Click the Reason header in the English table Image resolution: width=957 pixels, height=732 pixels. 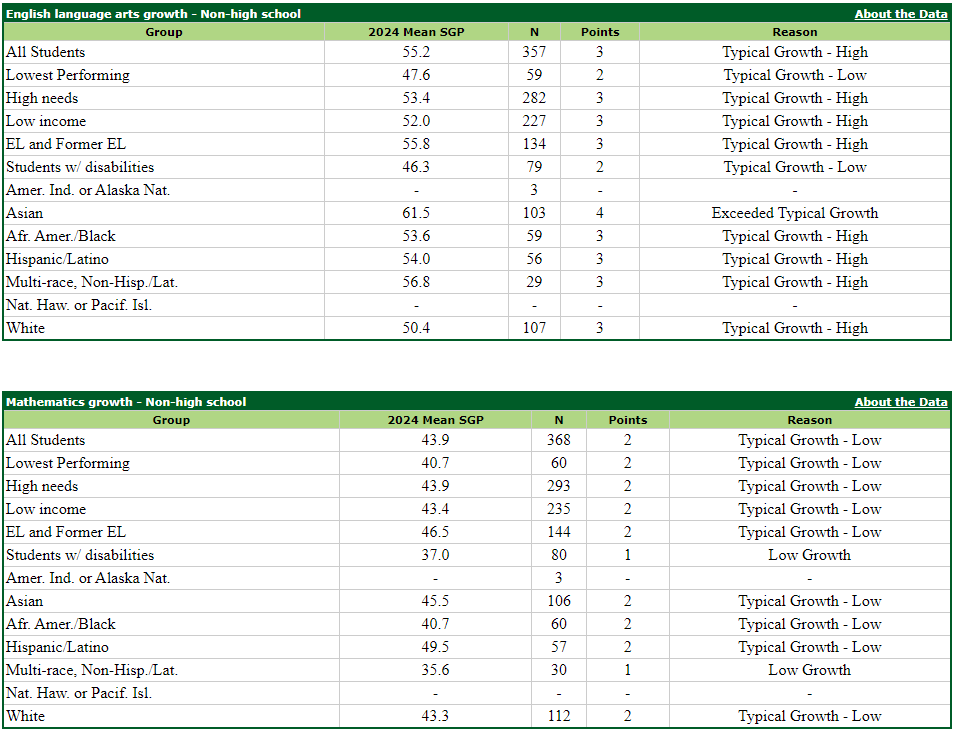(x=795, y=32)
